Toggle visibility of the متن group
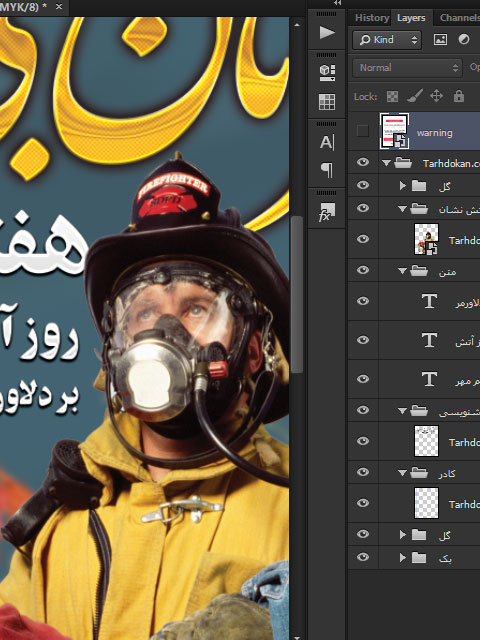The image size is (480, 640). coord(363,270)
